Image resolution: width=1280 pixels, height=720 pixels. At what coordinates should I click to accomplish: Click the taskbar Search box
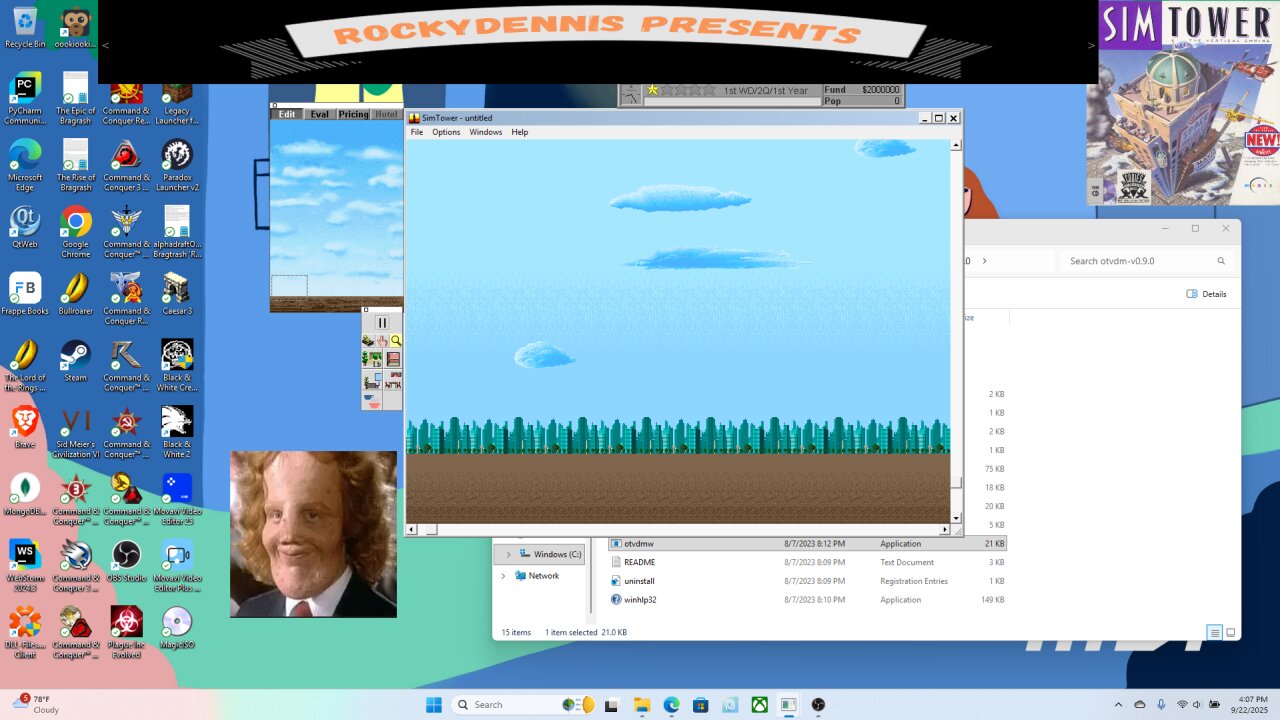coord(525,705)
